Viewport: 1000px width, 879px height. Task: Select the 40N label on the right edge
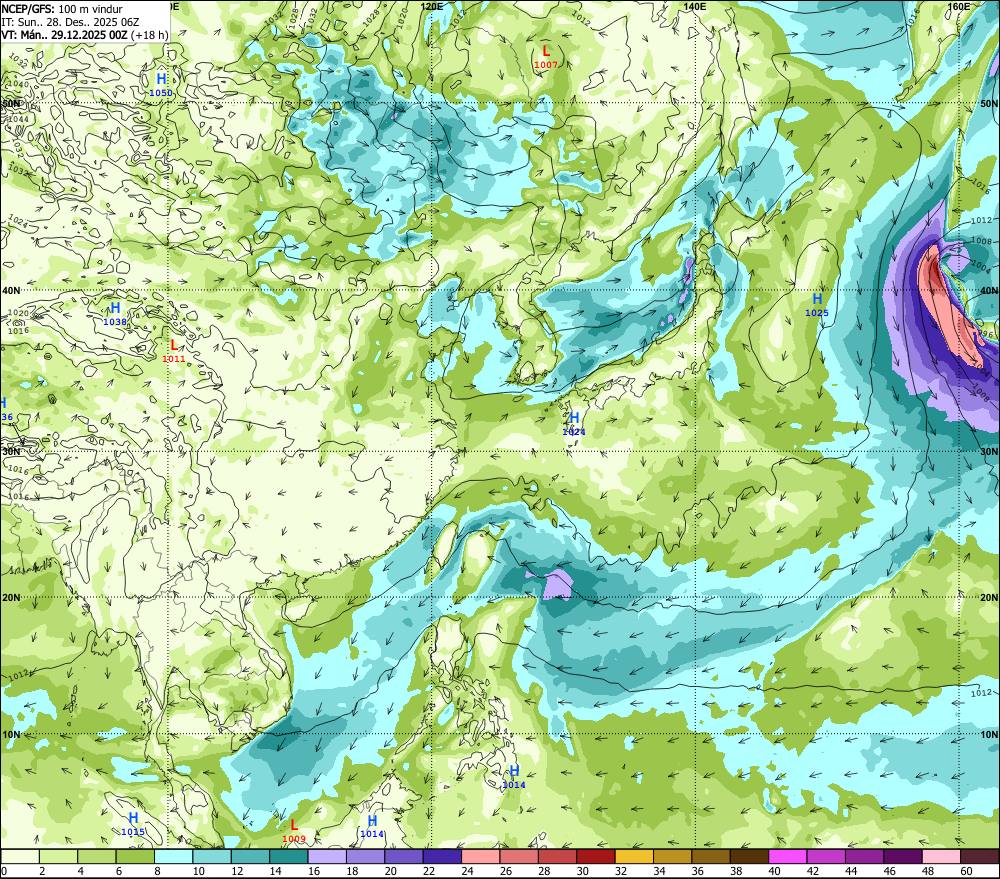pyautogui.click(x=989, y=290)
